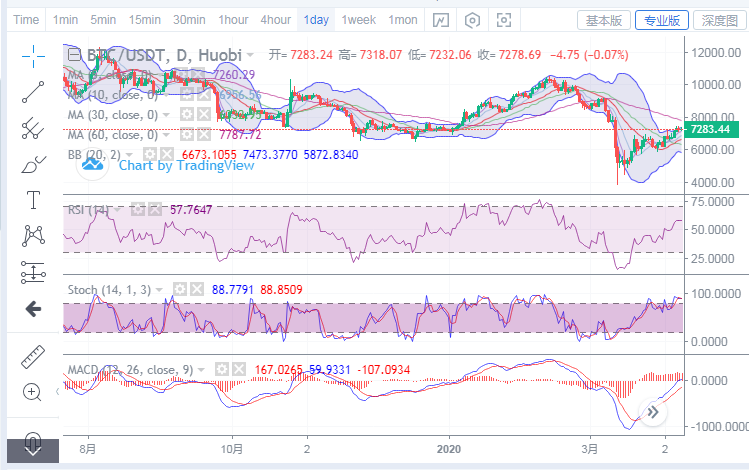Click the back arrow in left toolbar
749x470 pixels.
point(33,309)
